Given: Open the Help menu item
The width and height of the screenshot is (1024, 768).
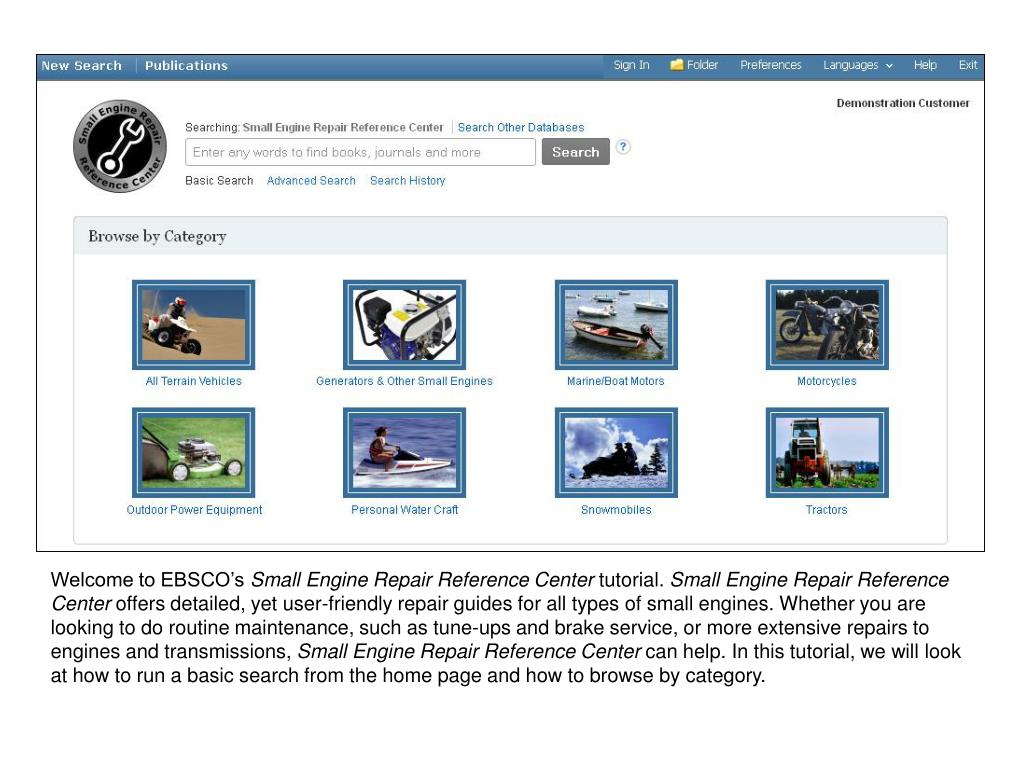Looking at the screenshot, I should click(925, 65).
